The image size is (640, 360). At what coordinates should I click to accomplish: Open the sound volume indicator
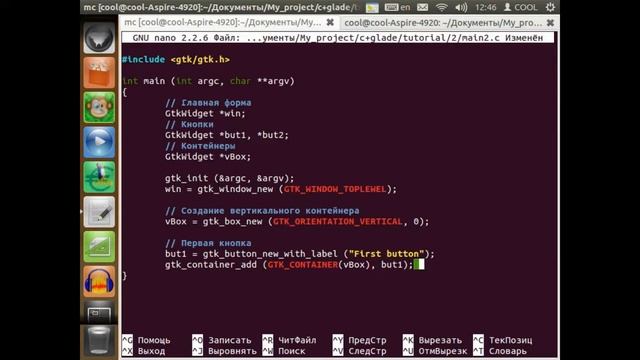(461, 7)
